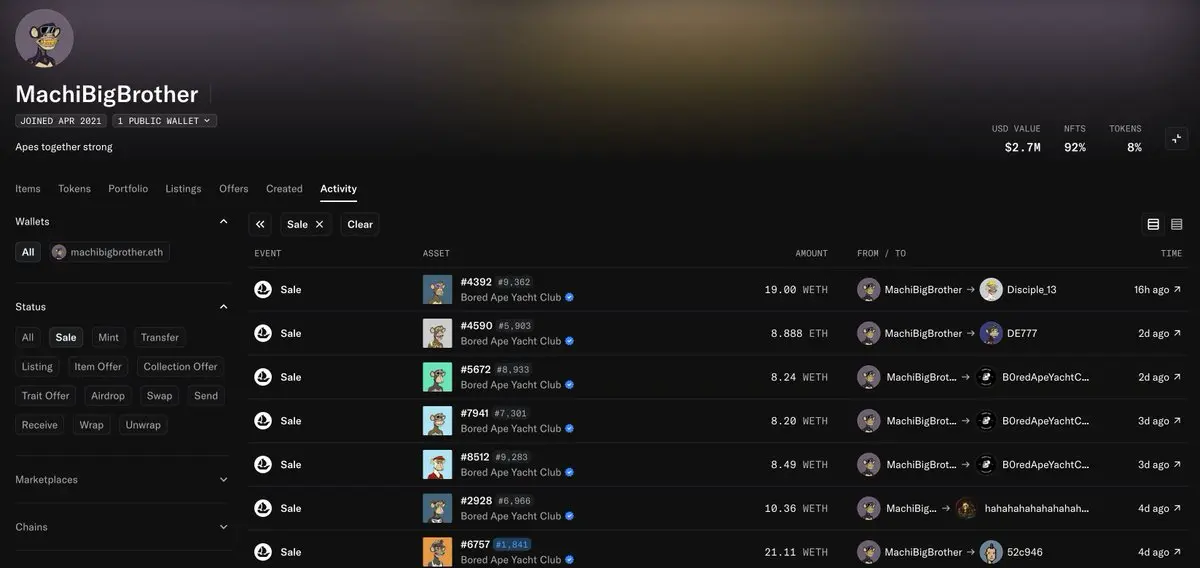Screen dimensions: 1200x568
Task: Open the 52c946 buyer profile
Action: click(x=1012, y=552)
